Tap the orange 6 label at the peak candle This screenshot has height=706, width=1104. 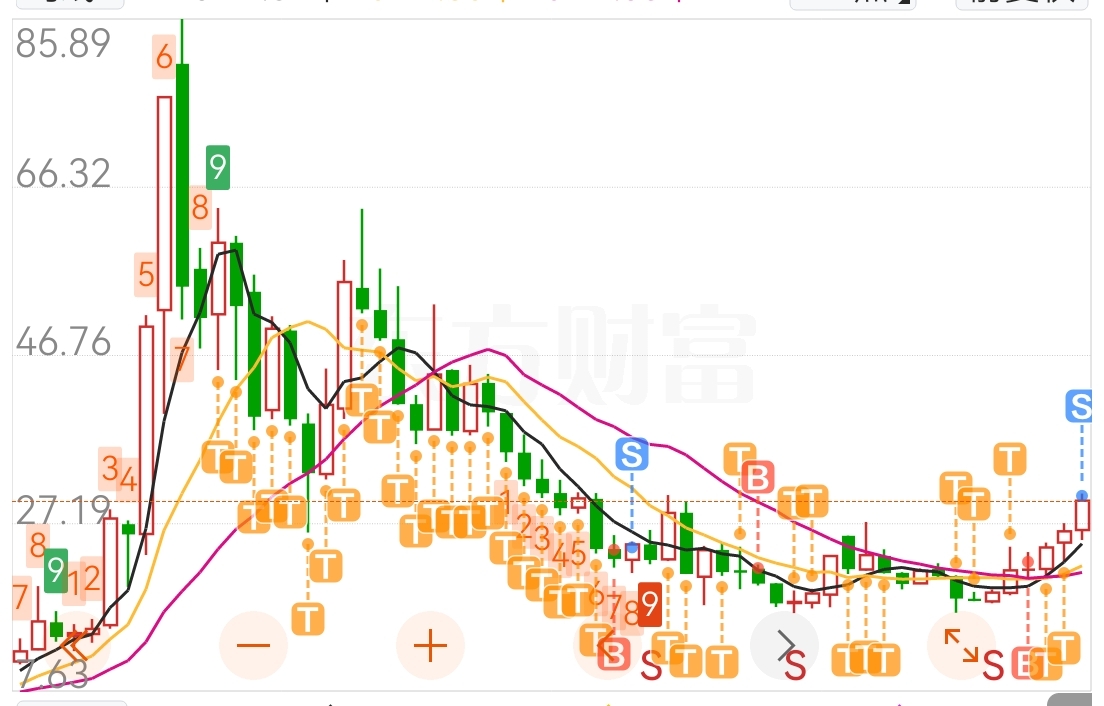[x=164, y=57]
